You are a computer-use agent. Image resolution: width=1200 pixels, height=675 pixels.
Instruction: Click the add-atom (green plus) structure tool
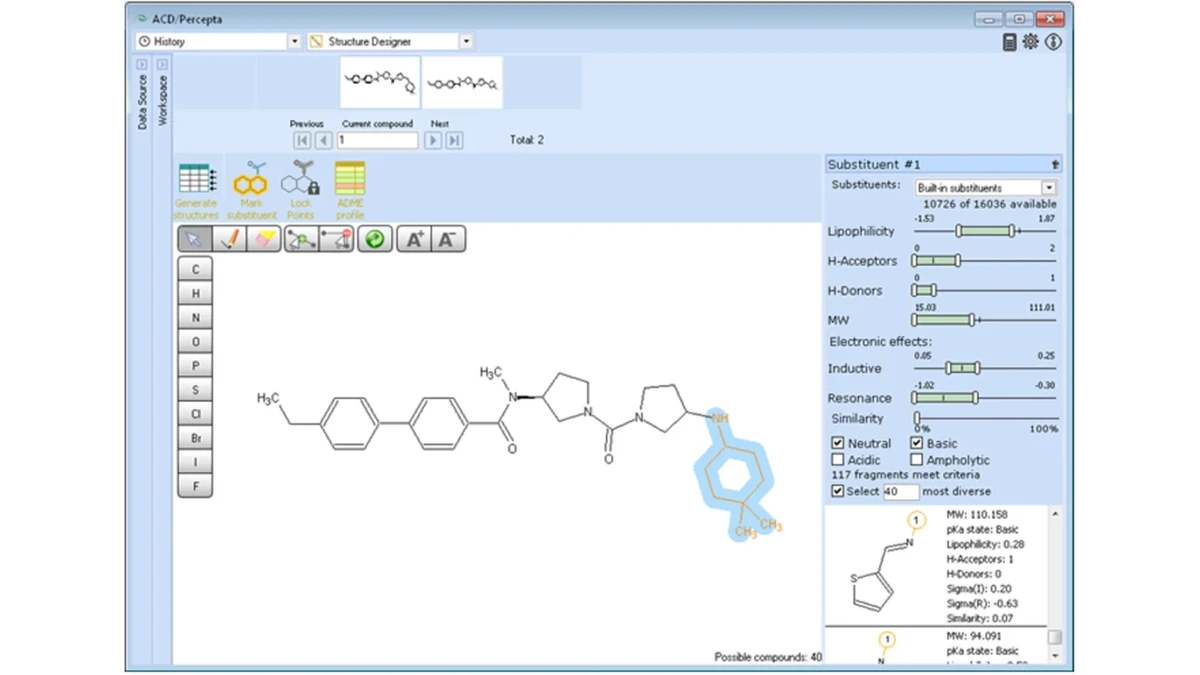coord(301,239)
